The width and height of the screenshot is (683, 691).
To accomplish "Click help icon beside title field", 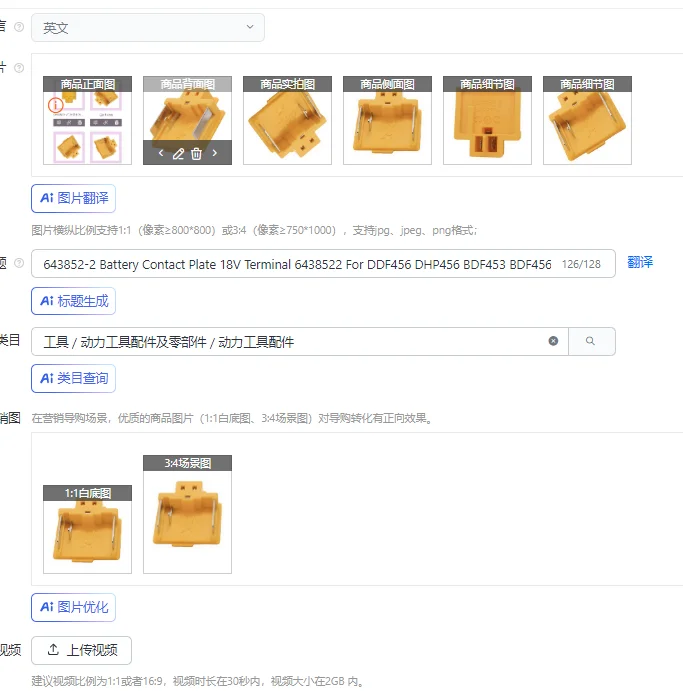I will (19, 263).
